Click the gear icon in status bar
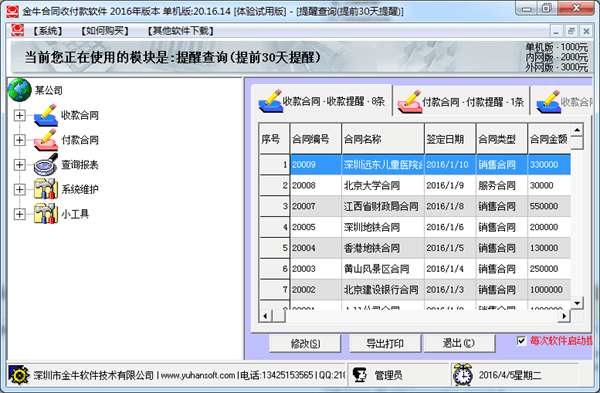This screenshot has width=600, height=393. (x=19, y=375)
